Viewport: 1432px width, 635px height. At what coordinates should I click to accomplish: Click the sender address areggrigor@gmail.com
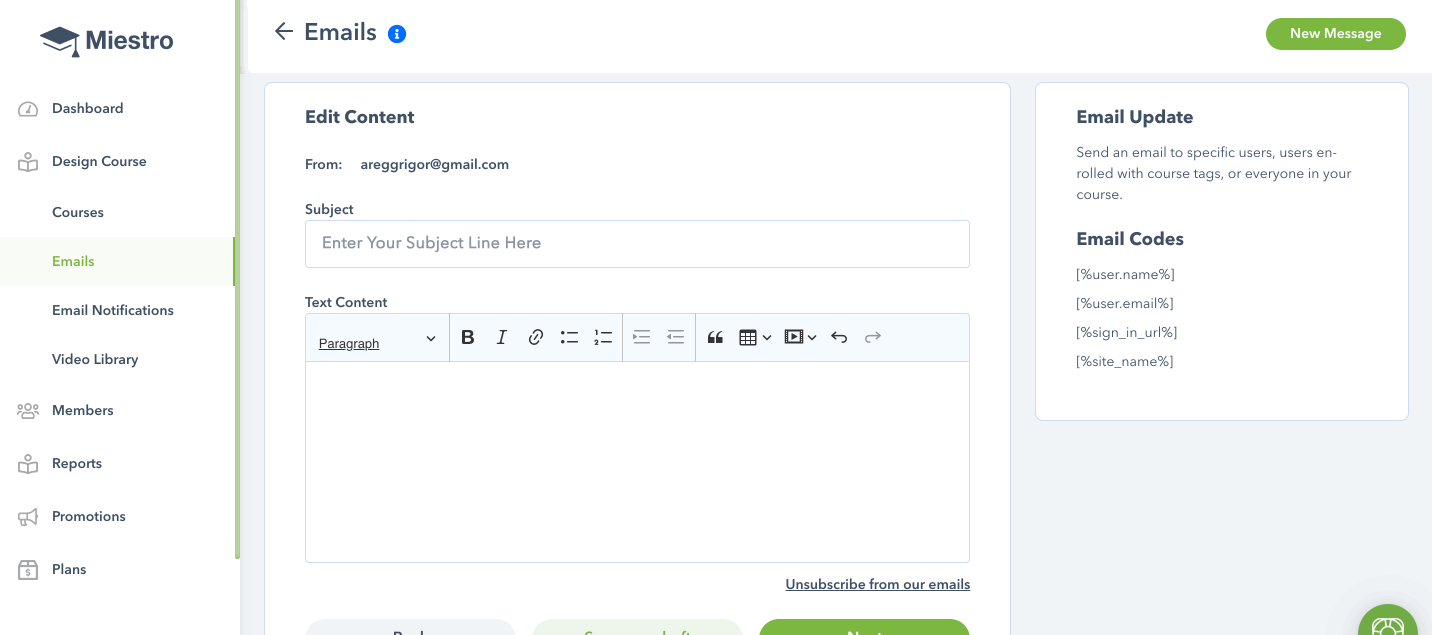tap(435, 165)
